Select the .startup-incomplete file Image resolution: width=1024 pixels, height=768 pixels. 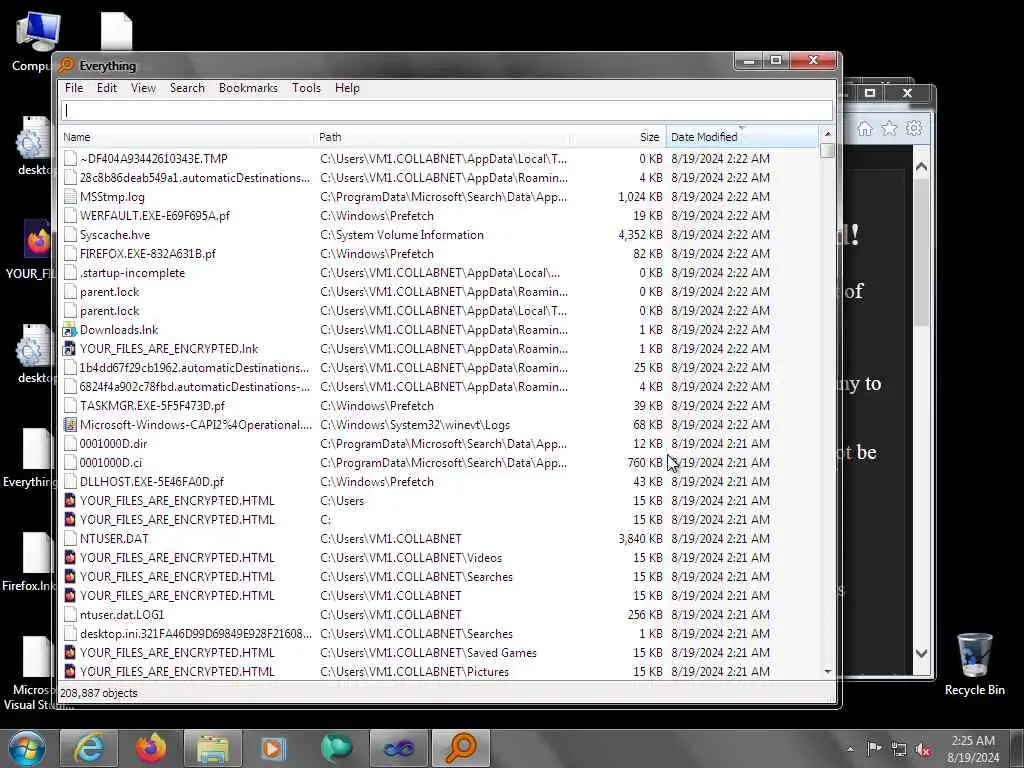pyautogui.click(x=132, y=272)
